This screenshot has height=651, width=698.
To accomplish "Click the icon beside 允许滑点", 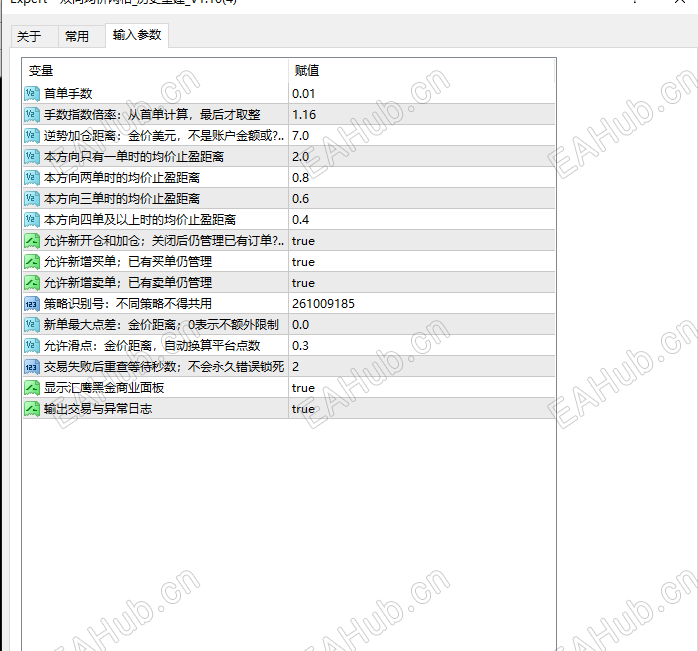I will (x=32, y=346).
